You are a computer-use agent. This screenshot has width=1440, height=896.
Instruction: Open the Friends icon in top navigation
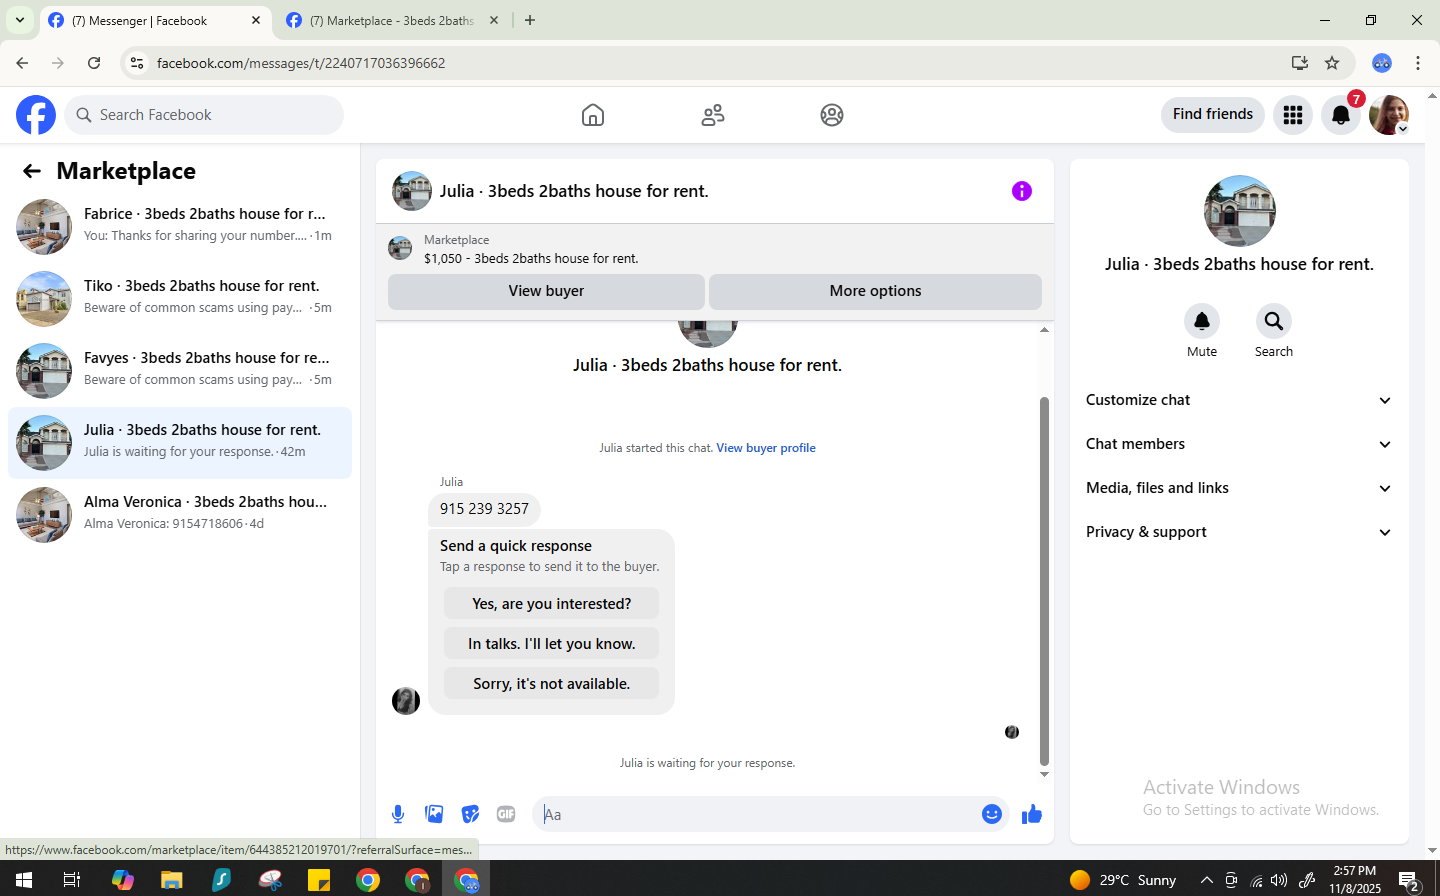713,115
